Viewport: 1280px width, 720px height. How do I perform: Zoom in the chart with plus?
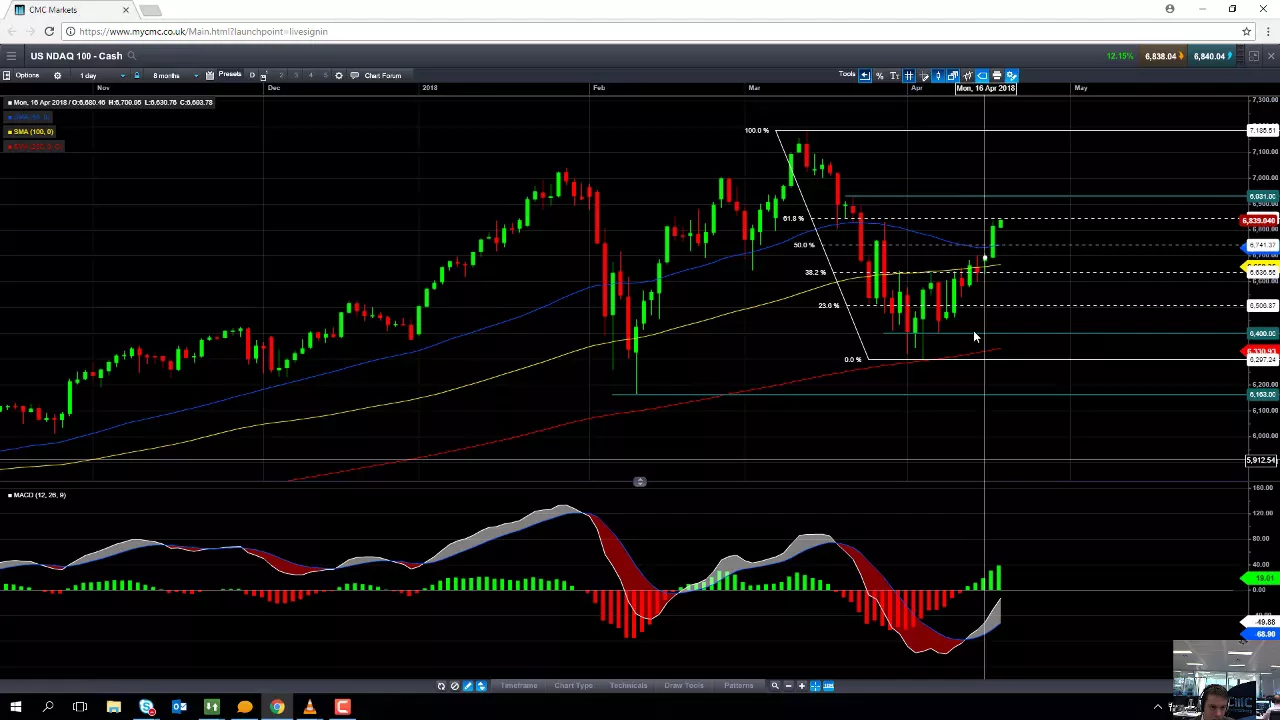click(x=801, y=686)
